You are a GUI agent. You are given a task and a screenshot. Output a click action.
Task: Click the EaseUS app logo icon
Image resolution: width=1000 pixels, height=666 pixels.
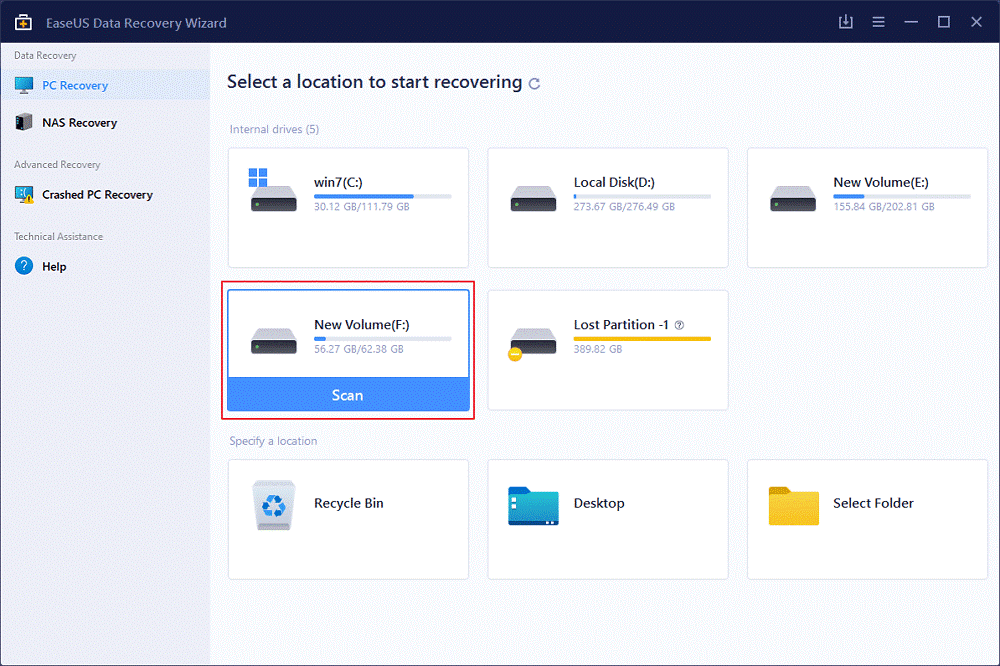(23, 22)
